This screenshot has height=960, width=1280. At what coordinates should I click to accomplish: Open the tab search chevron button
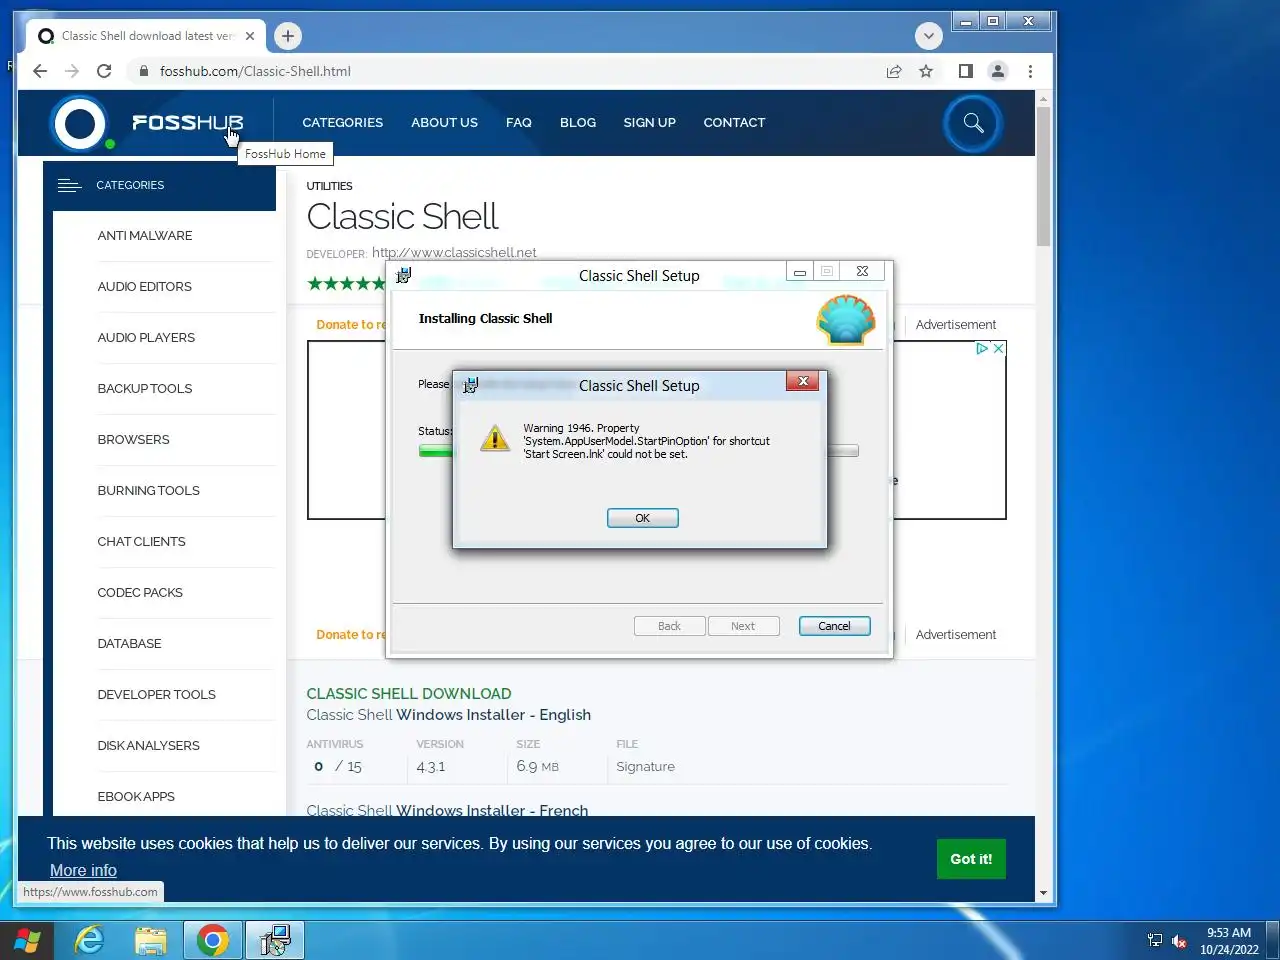tap(929, 36)
